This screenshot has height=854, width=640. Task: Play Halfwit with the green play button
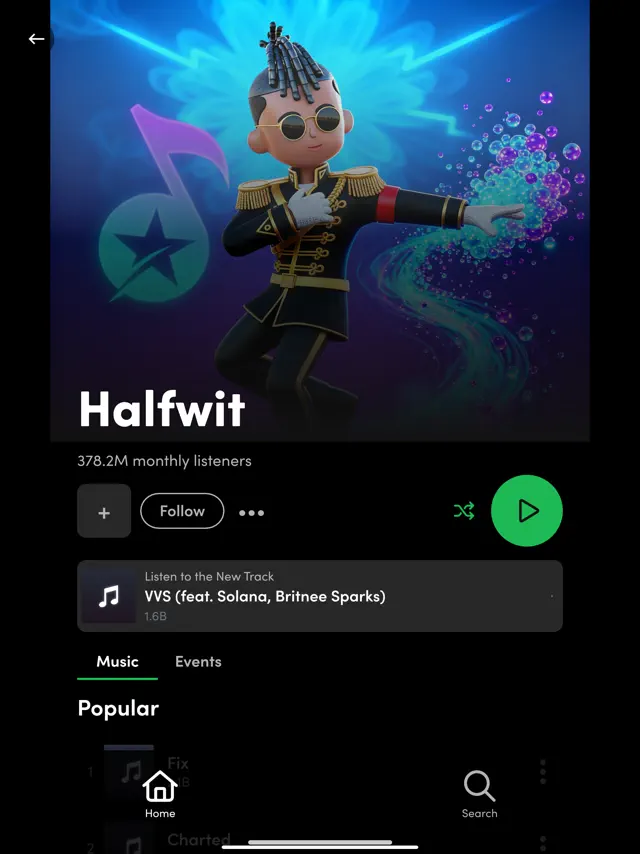[527, 511]
